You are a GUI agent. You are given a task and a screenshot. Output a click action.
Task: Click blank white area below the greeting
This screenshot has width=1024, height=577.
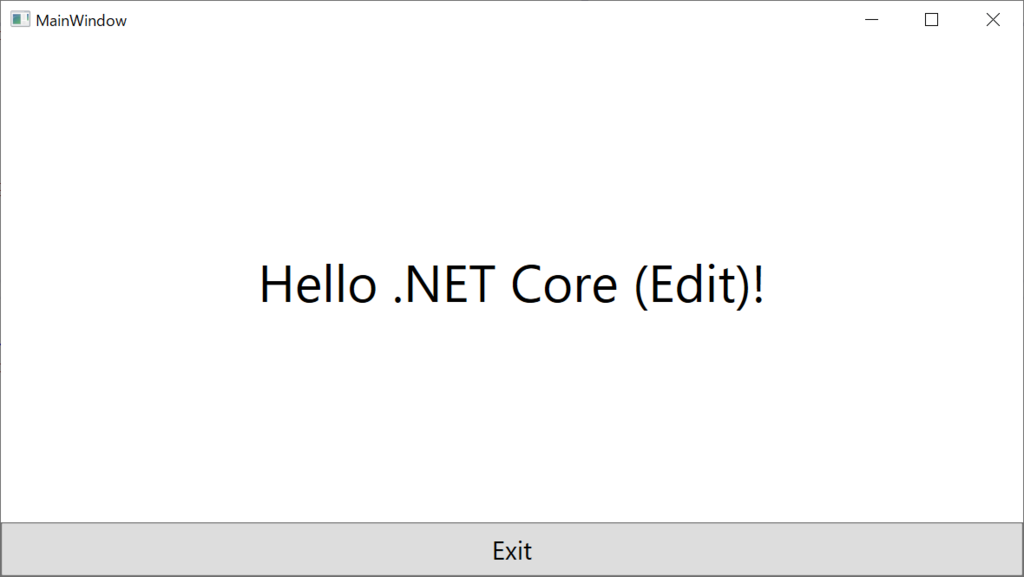click(x=512, y=418)
